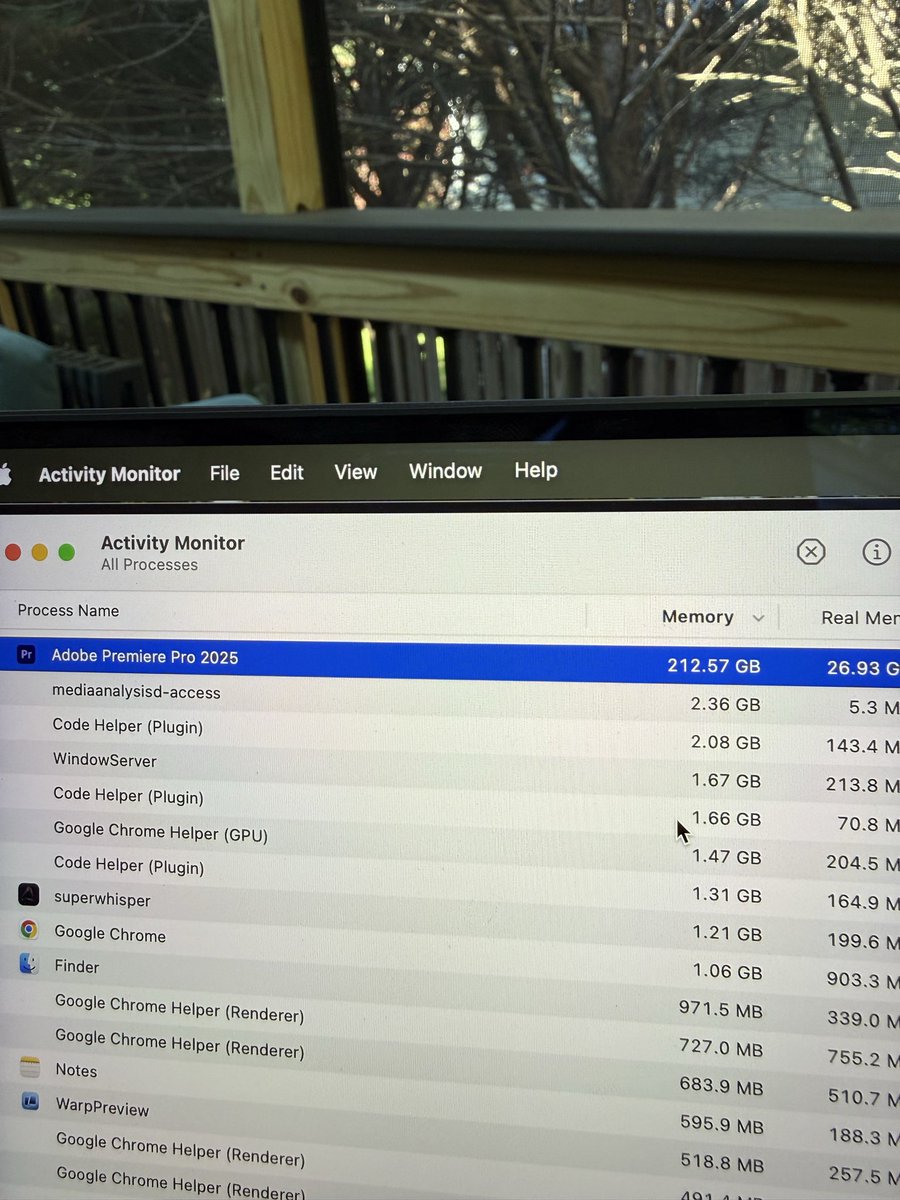The width and height of the screenshot is (900, 1200).
Task: Select the Google Chrome process name
Action: [110, 934]
